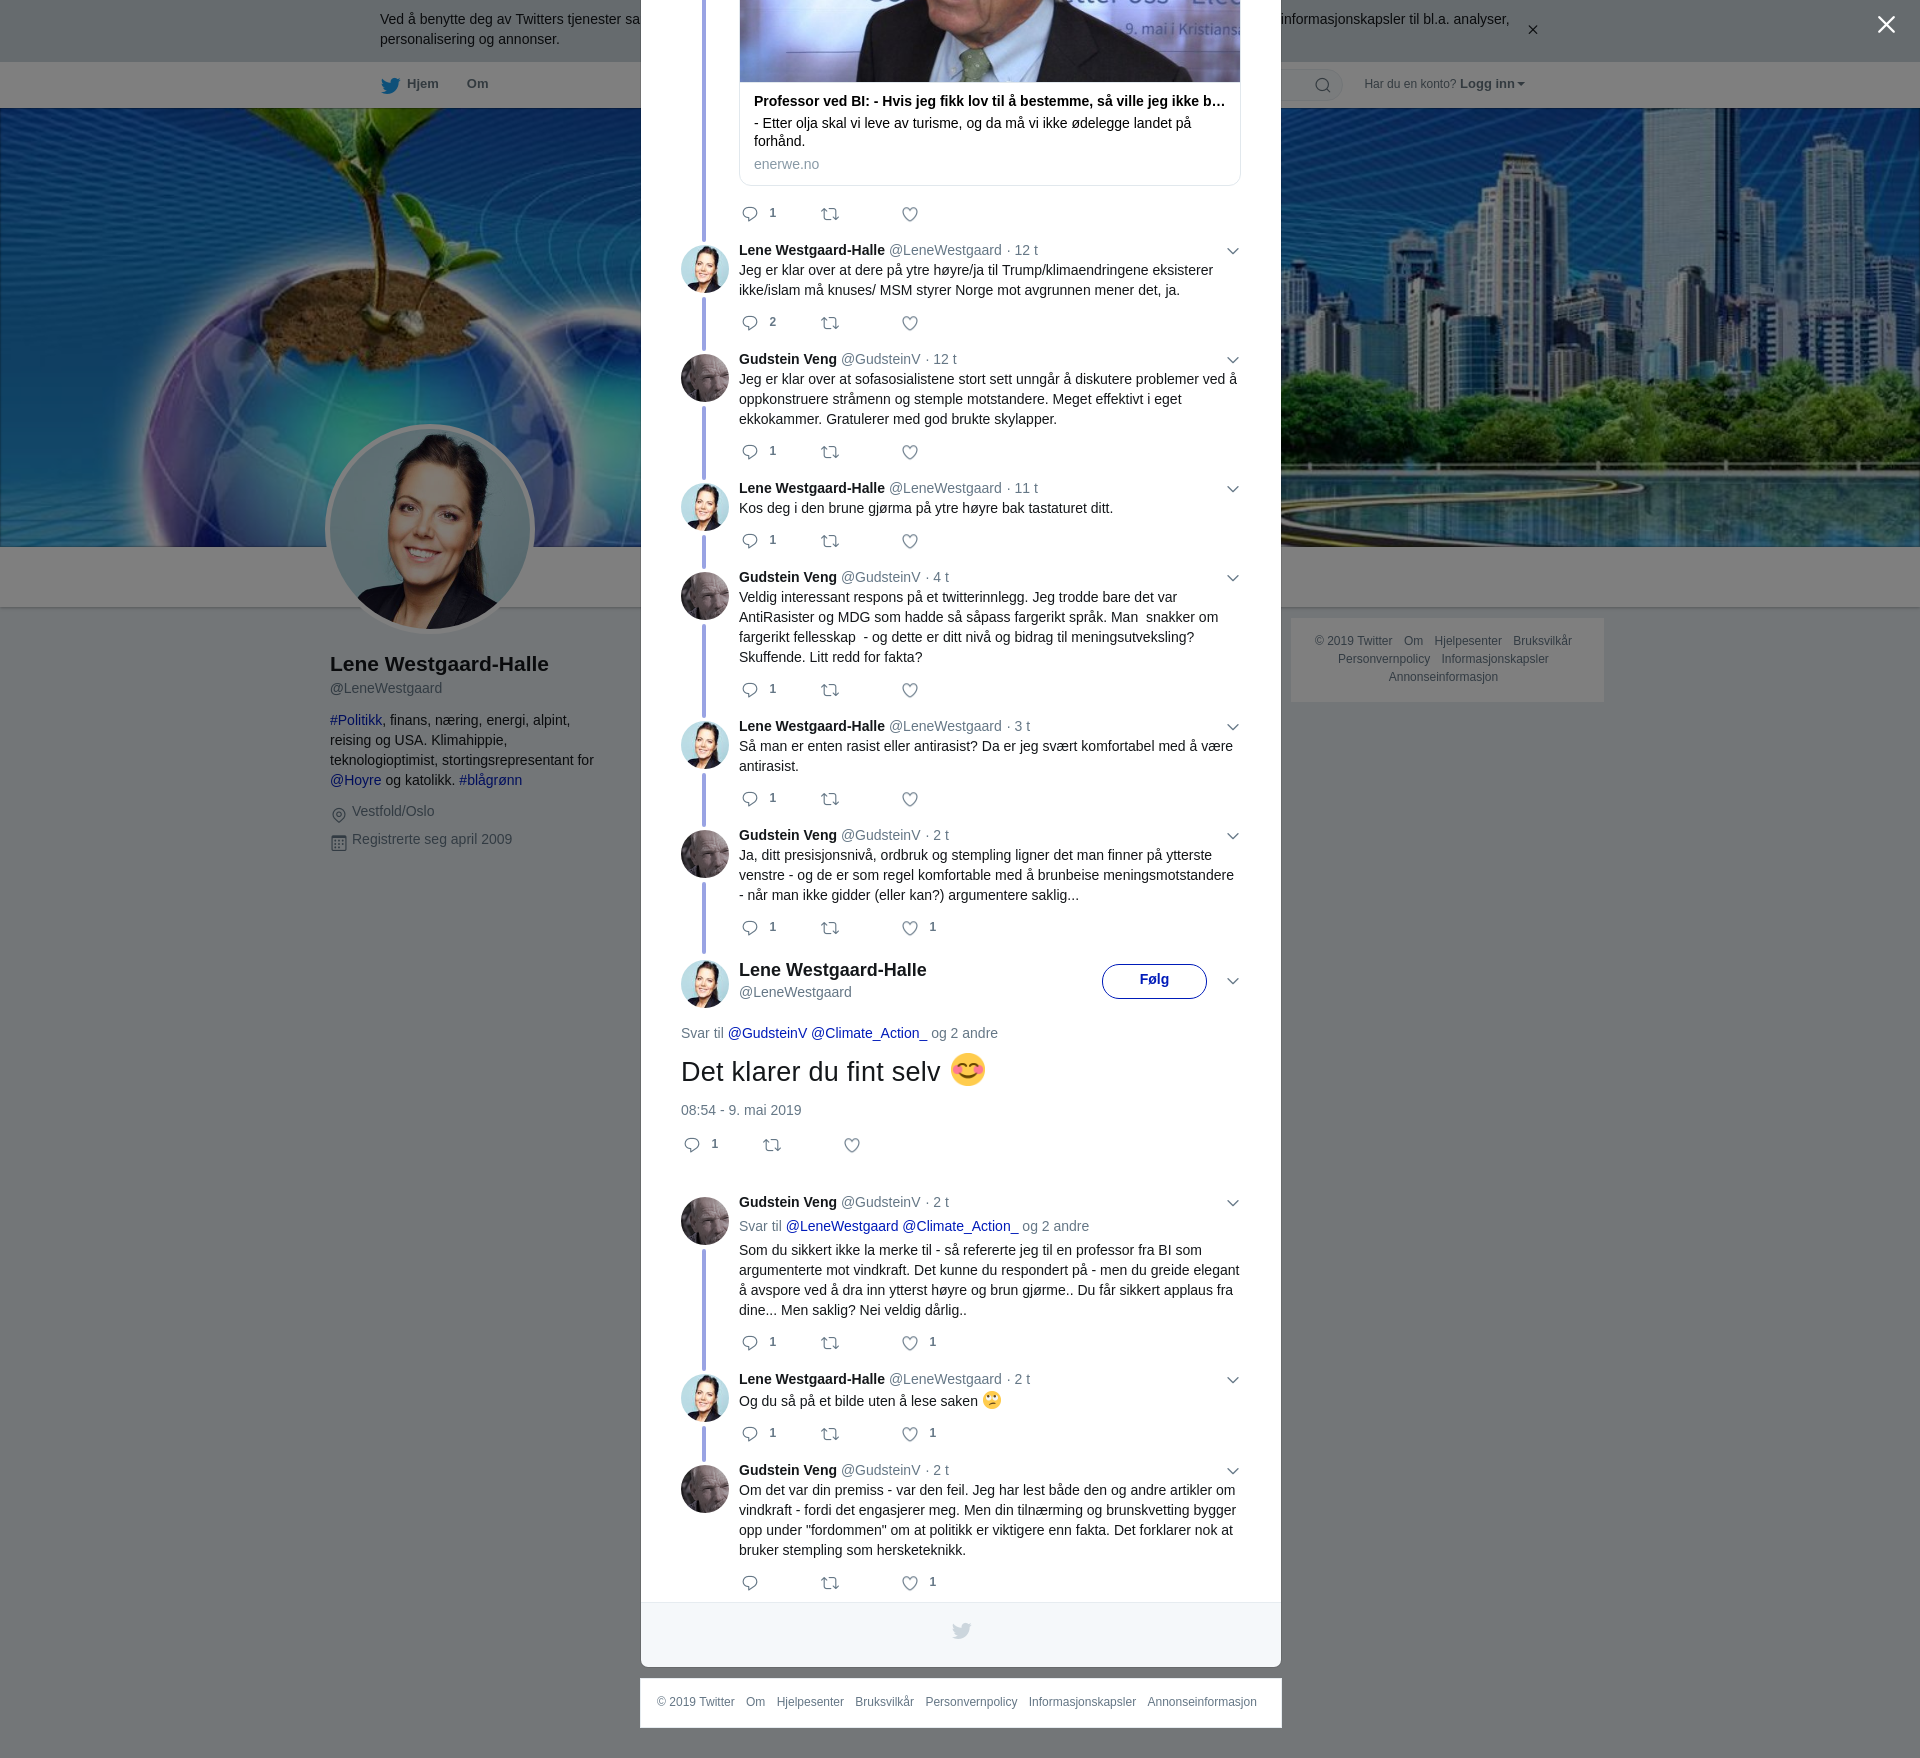Click the search magnifier icon in top bar
The image size is (1920, 1758).
[x=1323, y=85]
